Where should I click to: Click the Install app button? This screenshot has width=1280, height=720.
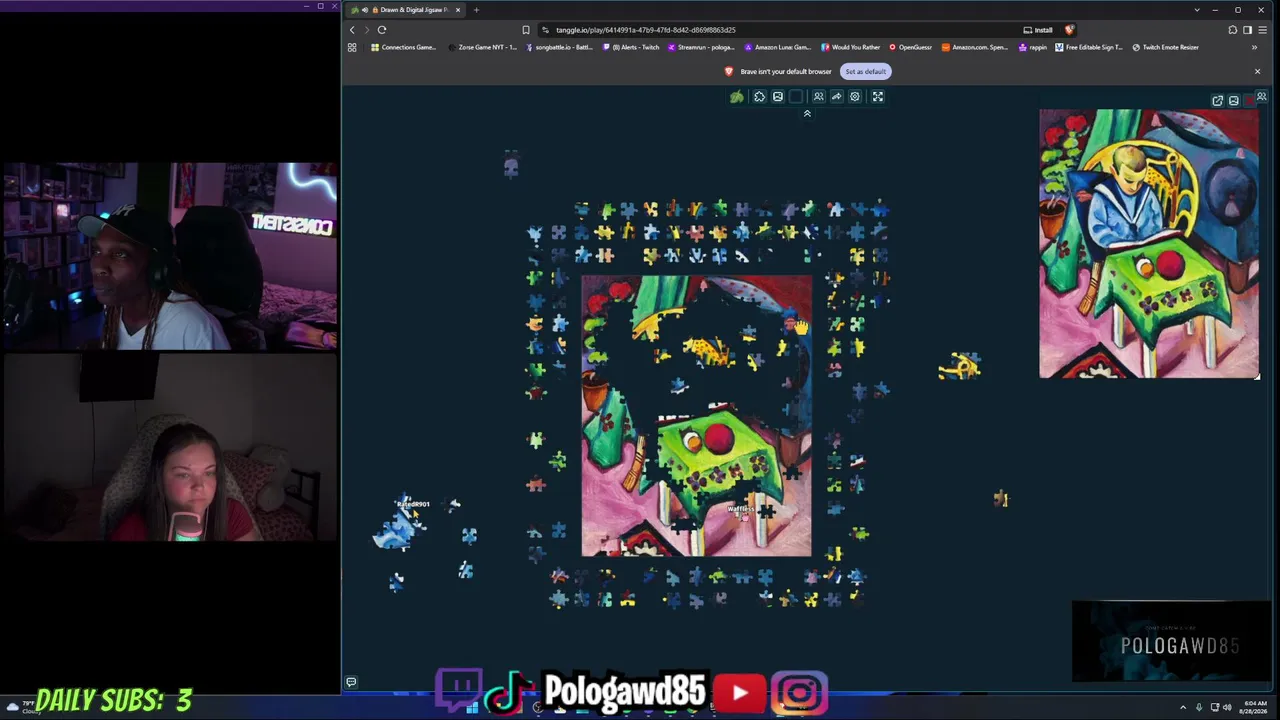coord(1038,30)
